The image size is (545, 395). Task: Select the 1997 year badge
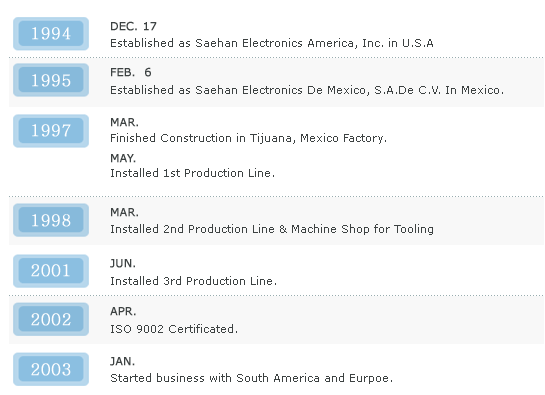pyautogui.click(x=51, y=131)
